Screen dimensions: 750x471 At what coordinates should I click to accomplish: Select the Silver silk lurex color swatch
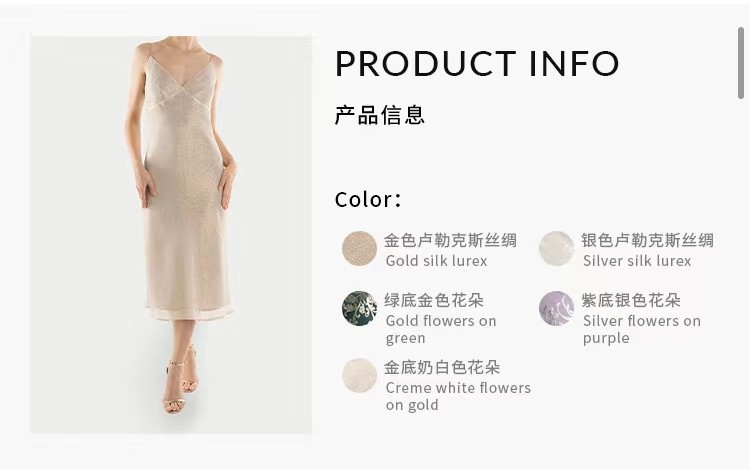point(556,248)
